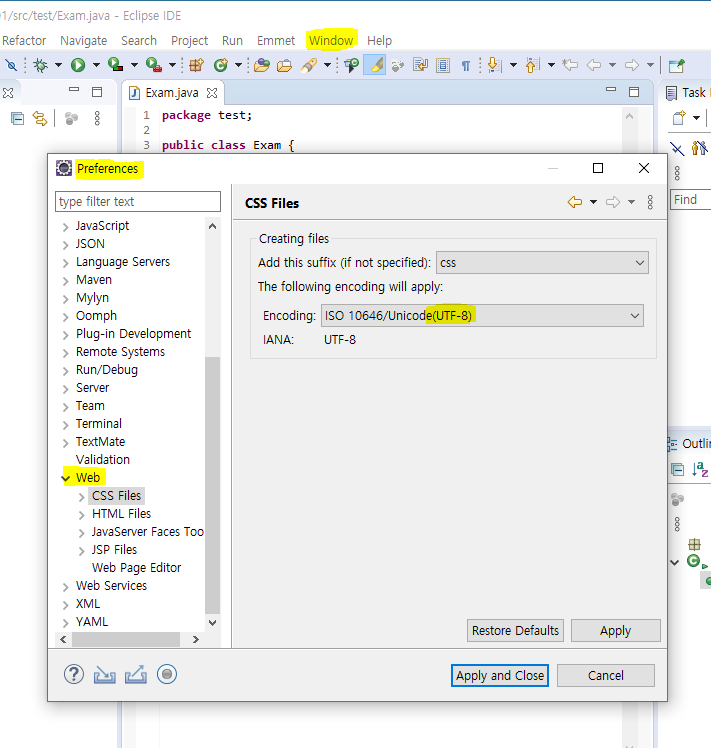Select Validation in preferences tree

pos(103,460)
